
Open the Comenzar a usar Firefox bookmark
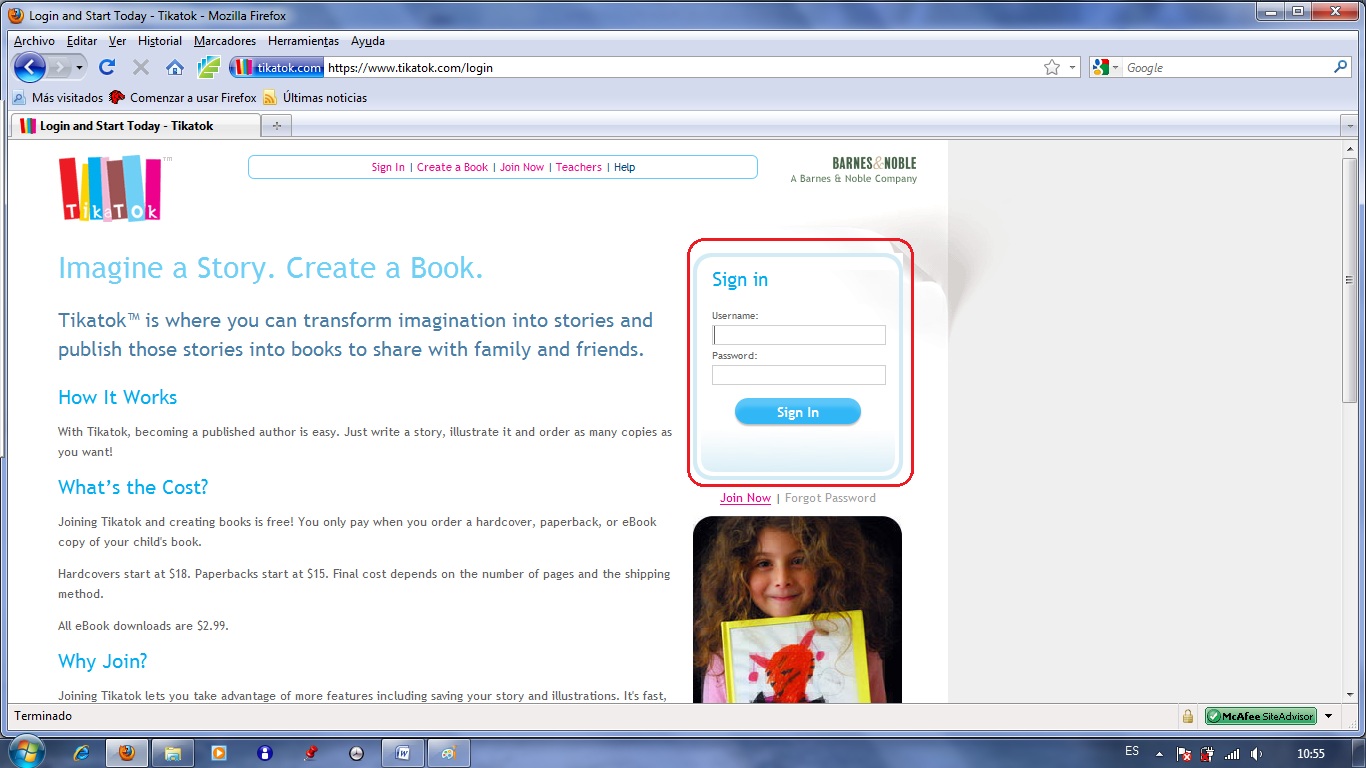pyautogui.click(x=183, y=97)
